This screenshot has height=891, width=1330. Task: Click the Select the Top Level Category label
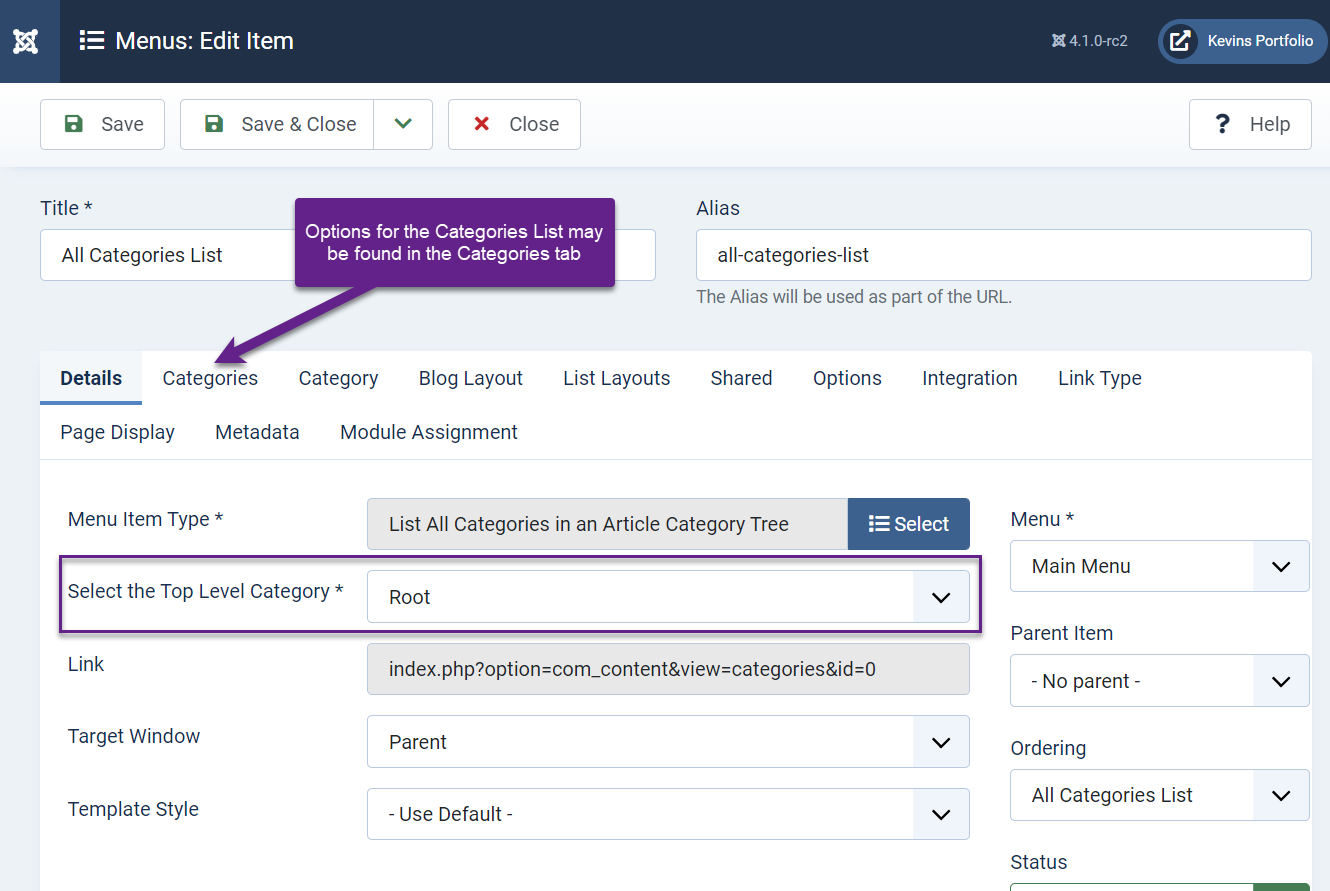pos(205,591)
